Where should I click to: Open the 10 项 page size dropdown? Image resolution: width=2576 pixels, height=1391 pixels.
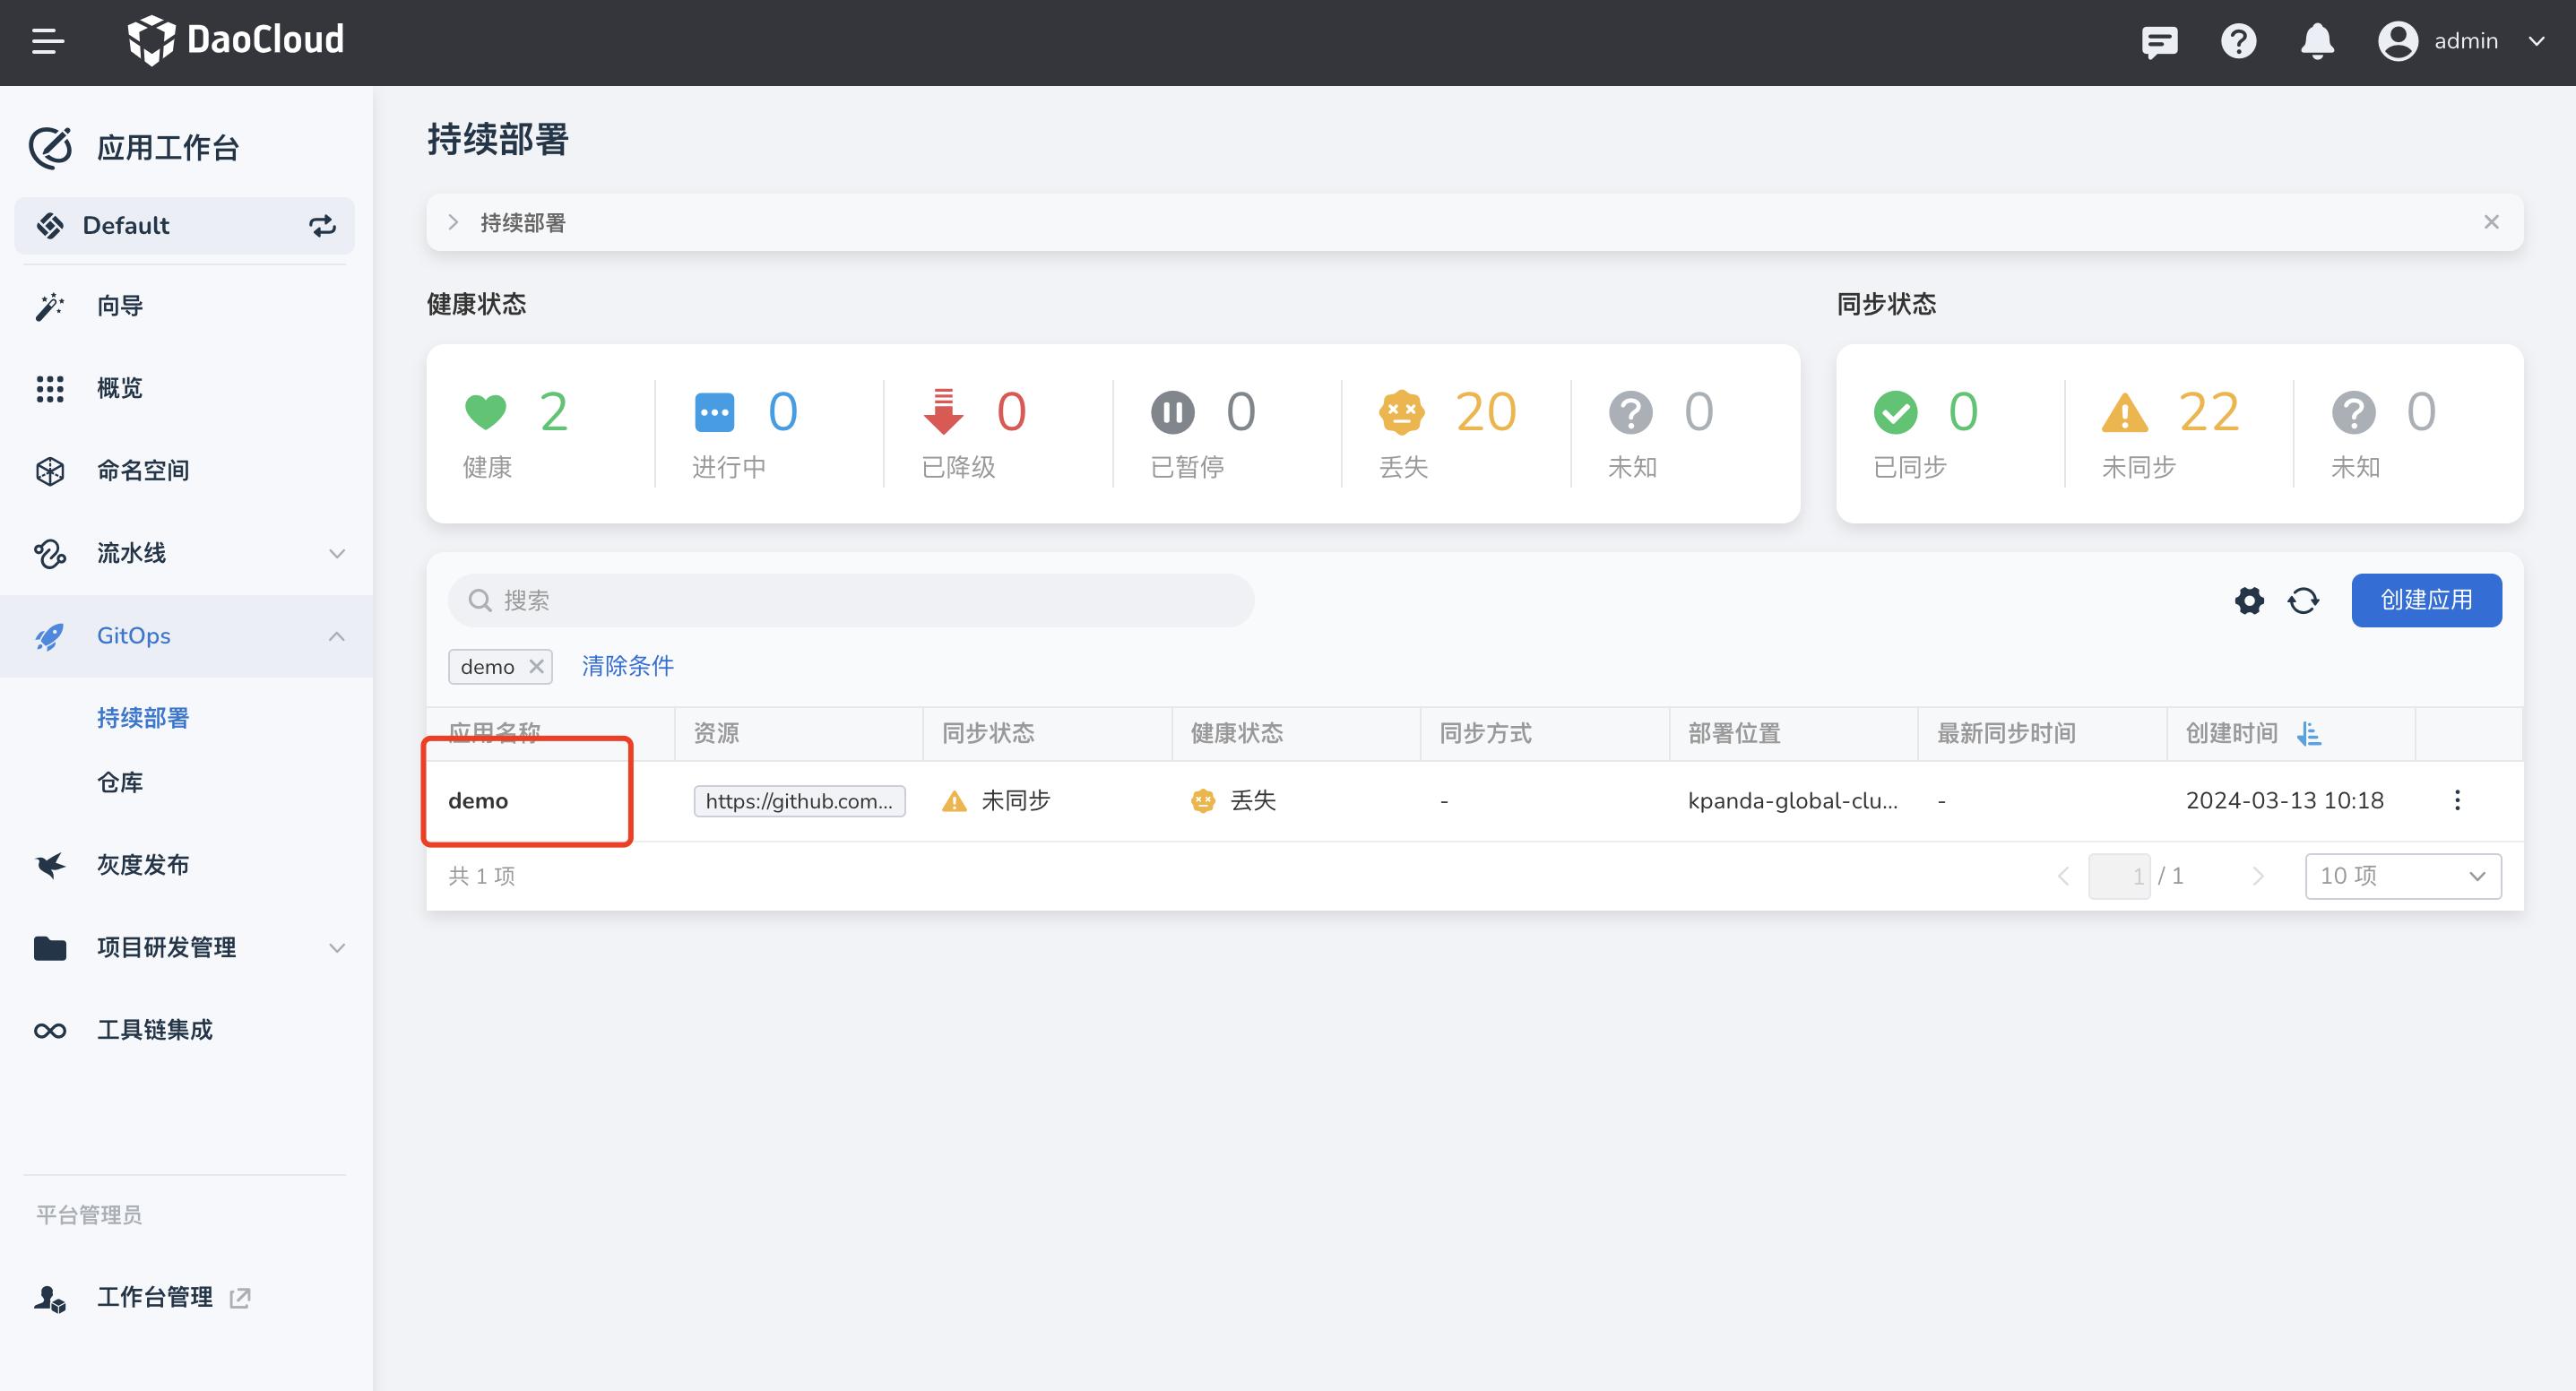[2402, 876]
